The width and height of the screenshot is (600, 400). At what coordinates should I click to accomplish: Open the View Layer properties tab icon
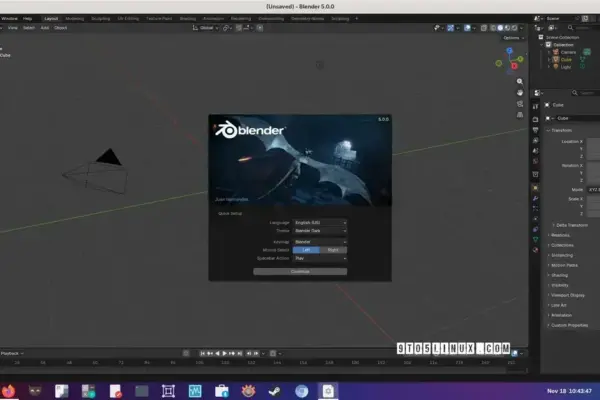(535, 140)
